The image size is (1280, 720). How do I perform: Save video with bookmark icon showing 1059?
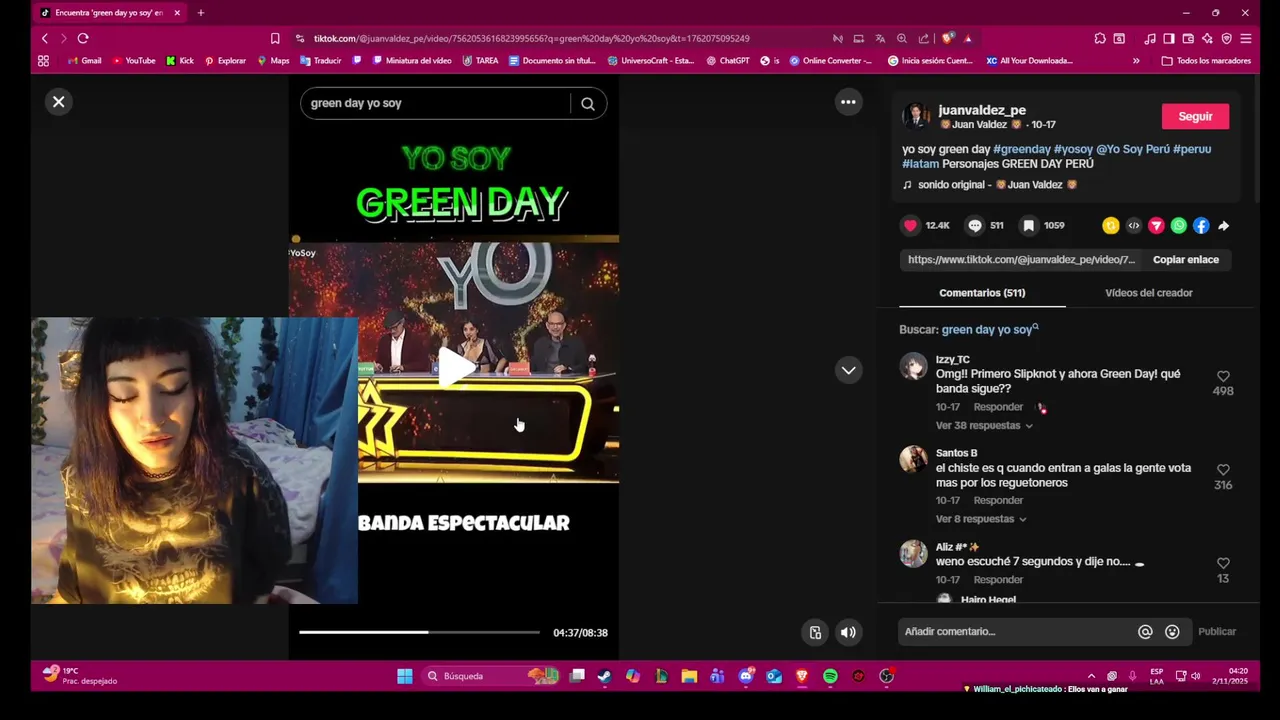pyautogui.click(x=1028, y=226)
